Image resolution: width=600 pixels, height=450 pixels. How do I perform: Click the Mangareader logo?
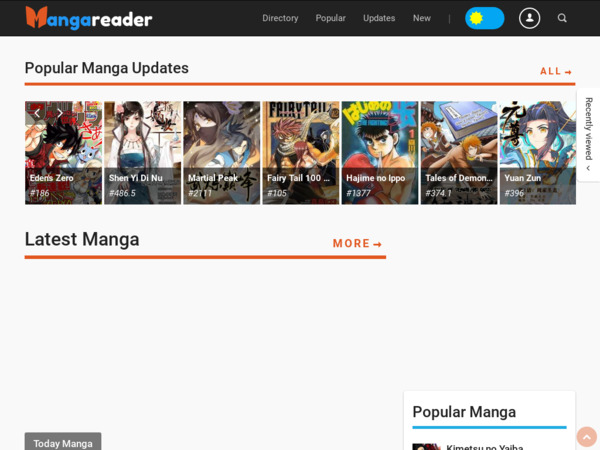(x=89, y=18)
